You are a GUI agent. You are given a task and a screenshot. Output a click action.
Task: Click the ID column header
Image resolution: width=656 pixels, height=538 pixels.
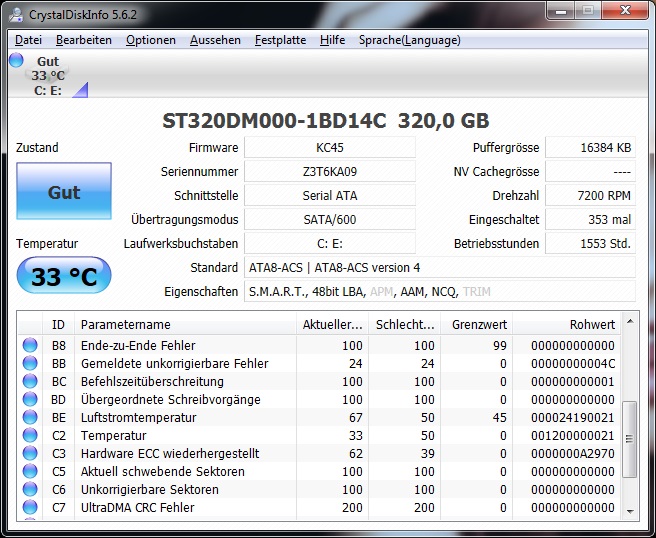pyautogui.click(x=59, y=324)
